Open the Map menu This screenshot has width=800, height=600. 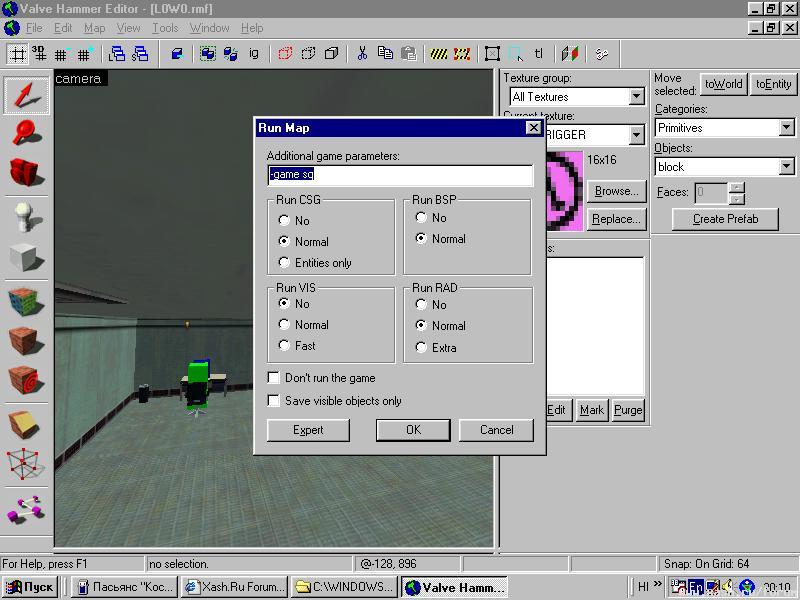click(94, 28)
